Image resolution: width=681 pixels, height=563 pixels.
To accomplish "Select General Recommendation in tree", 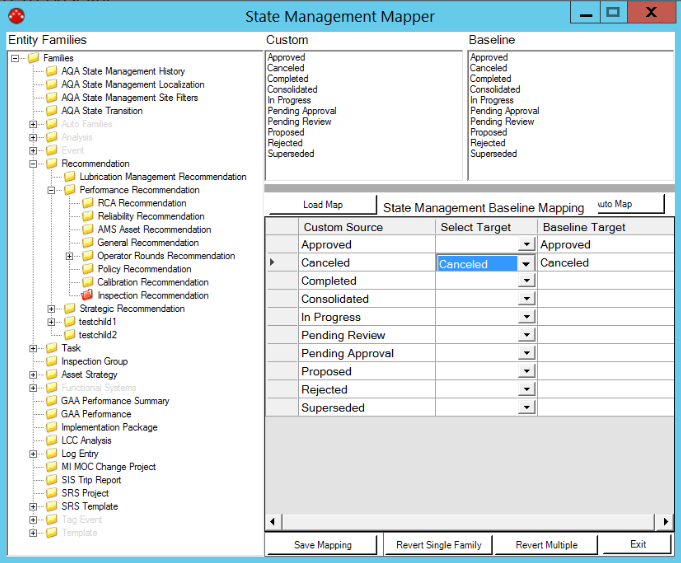I will click(148, 242).
